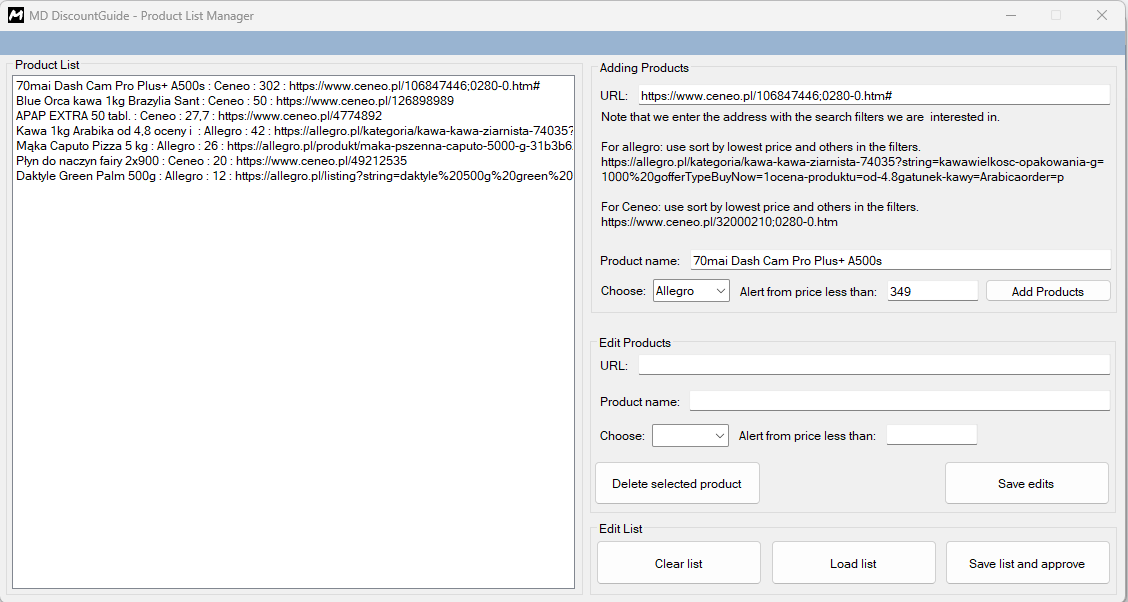Viewport: 1128px width, 602px height.
Task: Click the 'Note that we enter the address' text
Action: (800, 117)
